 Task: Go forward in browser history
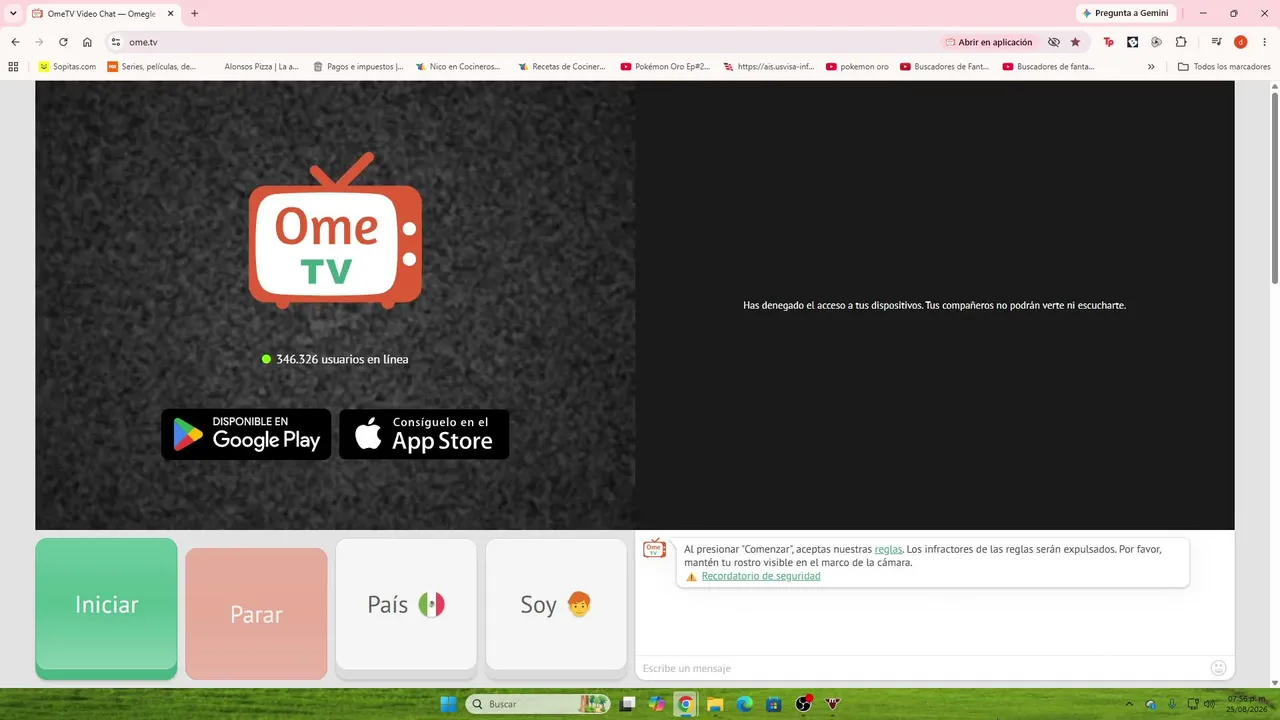pyautogui.click(x=39, y=42)
